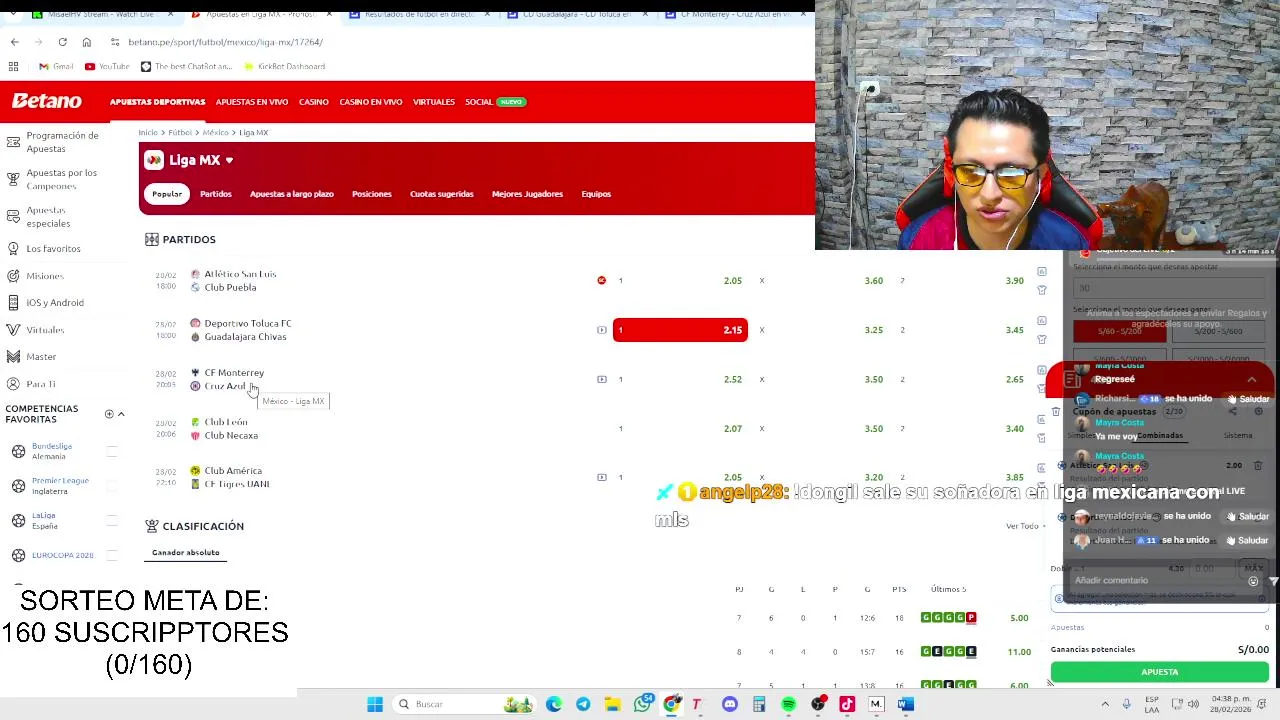Open Windows Start menu
Viewport: 1280px width, 720px height.
375,704
